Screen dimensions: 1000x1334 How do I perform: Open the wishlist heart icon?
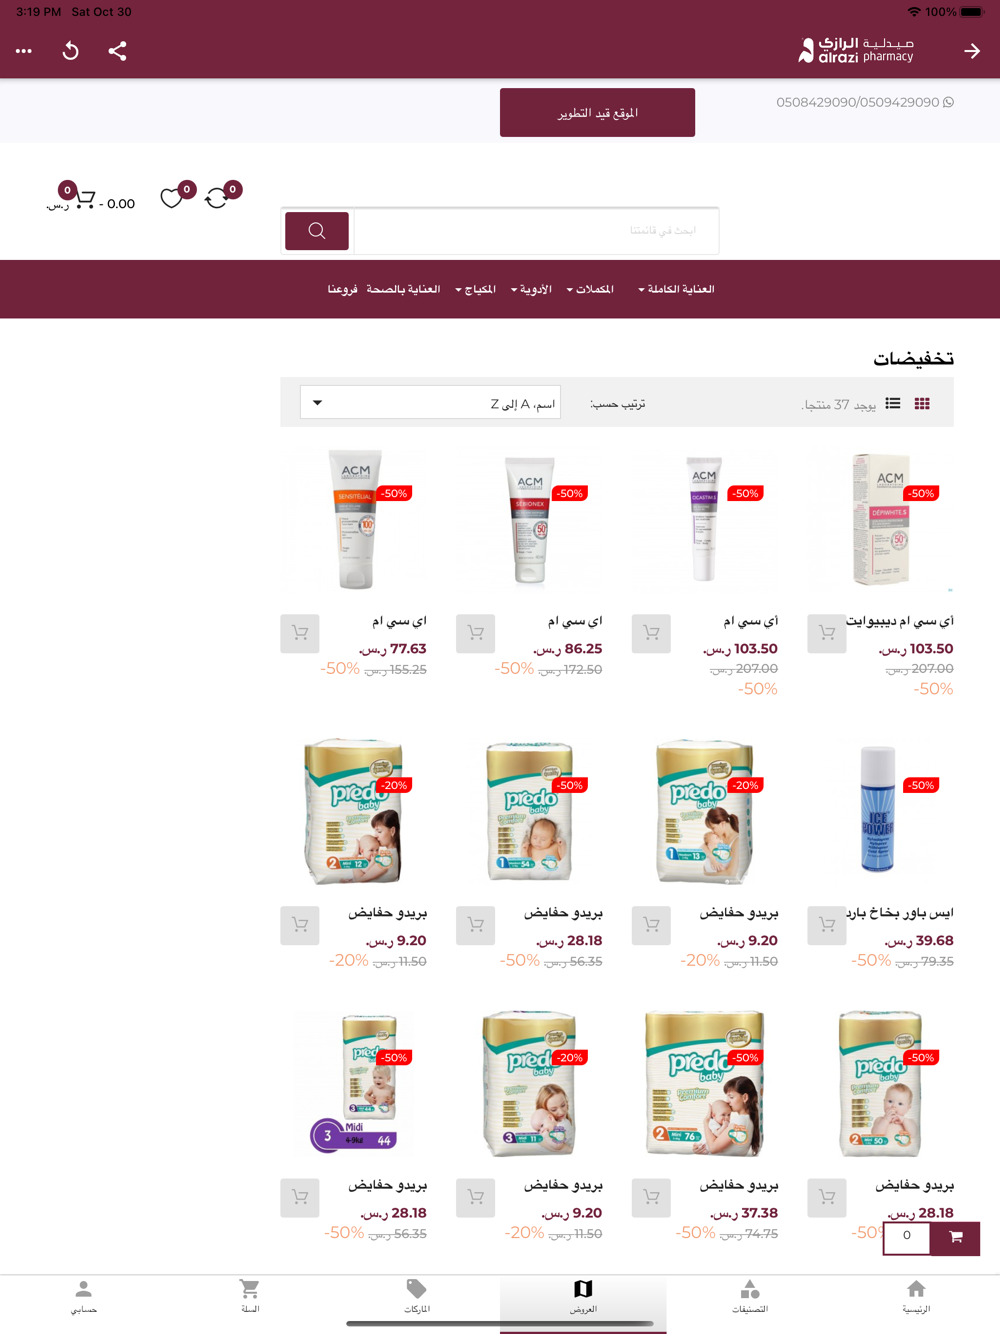point(172,198)
